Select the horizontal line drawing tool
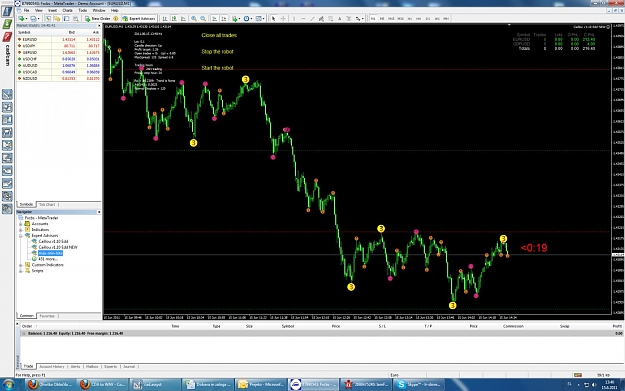Viewport: 625px width, 391px height. [303, 18]
